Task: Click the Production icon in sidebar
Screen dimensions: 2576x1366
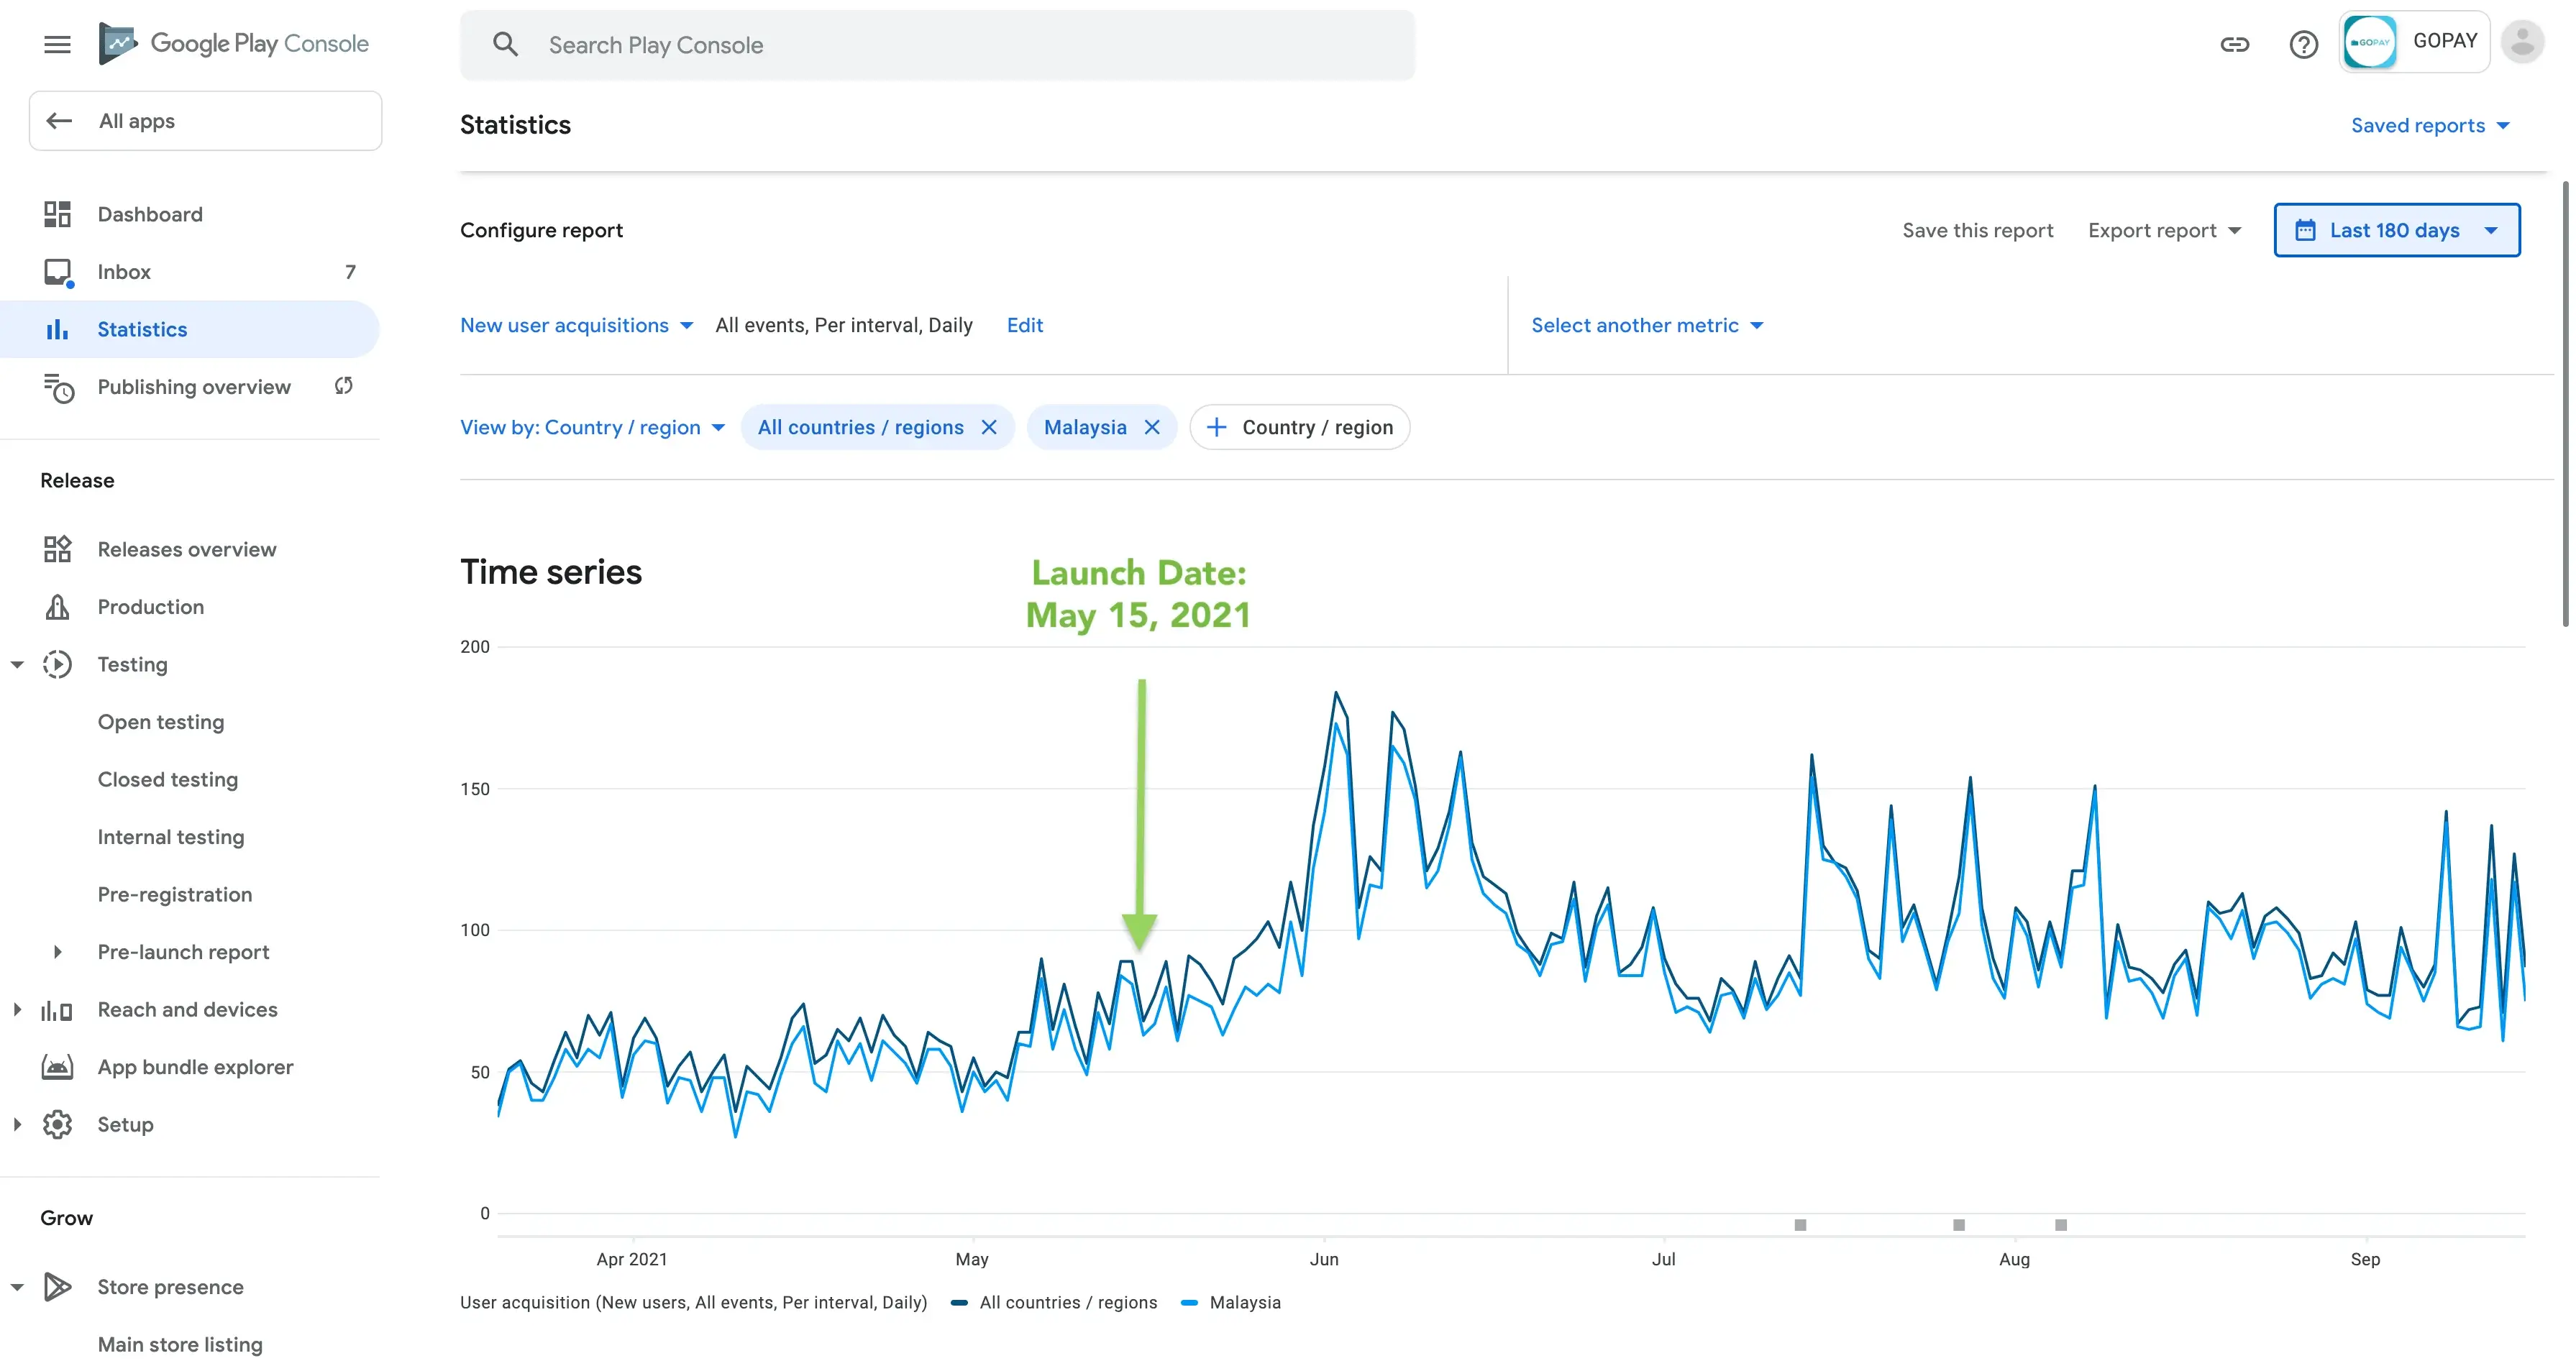Action: pyautogui.click(x=57, y=607)
